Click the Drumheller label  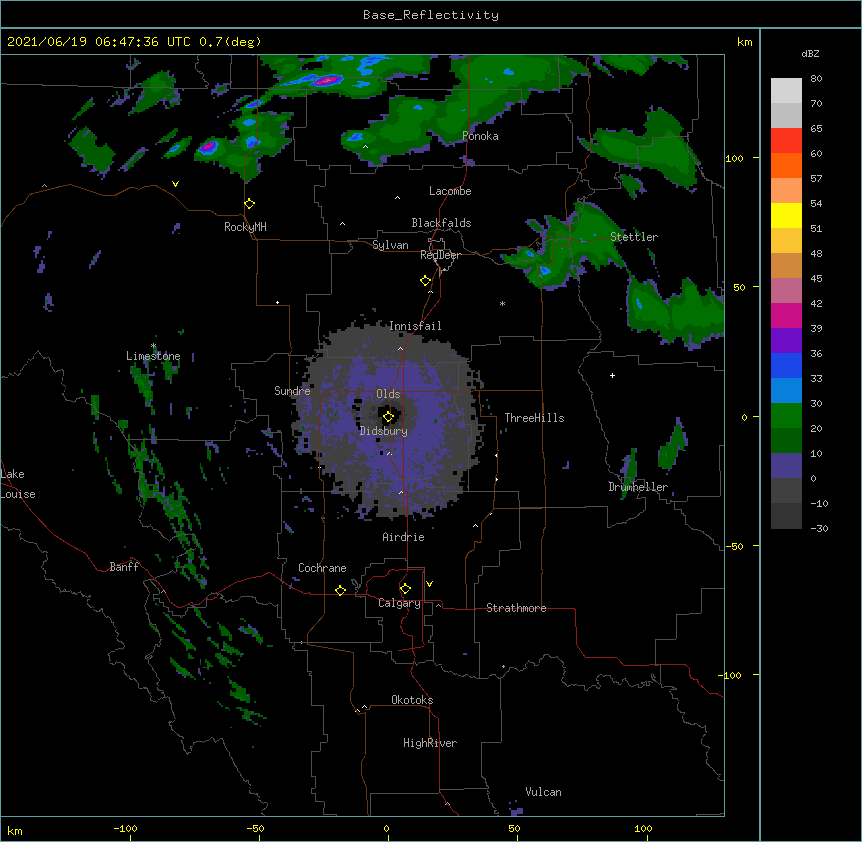[638, 487]
